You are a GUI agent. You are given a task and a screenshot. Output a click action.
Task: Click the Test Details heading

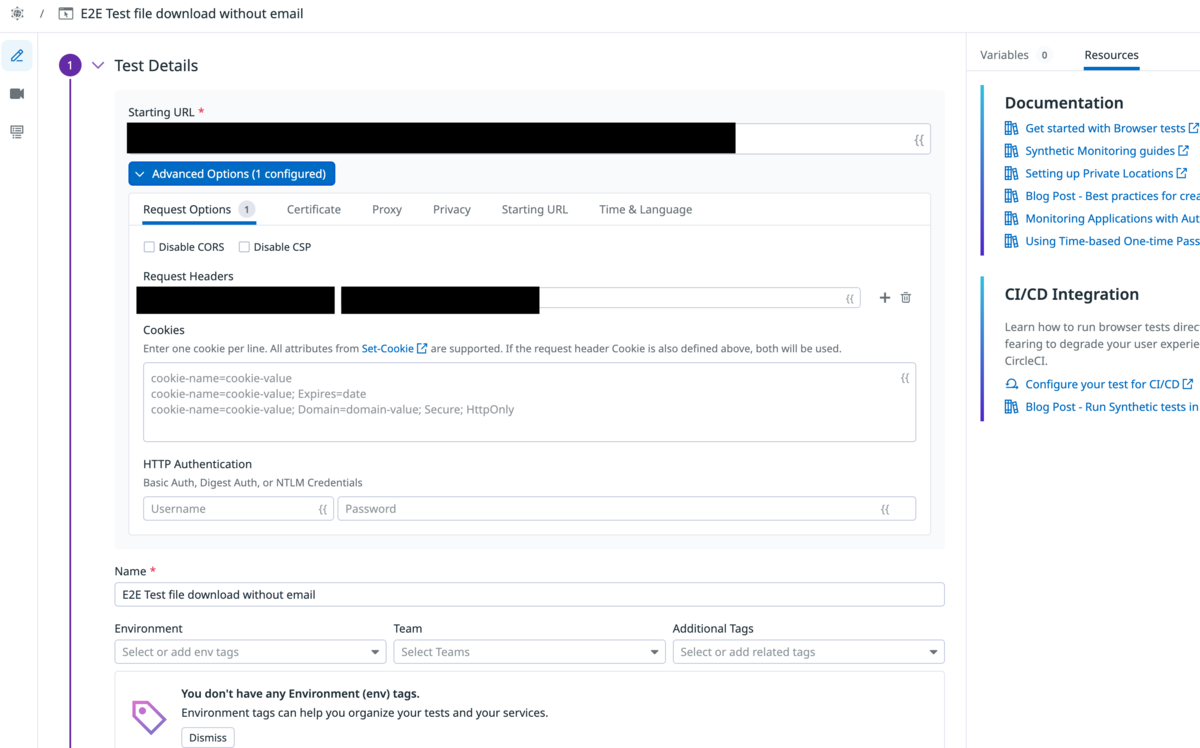(x=156, y=66)
